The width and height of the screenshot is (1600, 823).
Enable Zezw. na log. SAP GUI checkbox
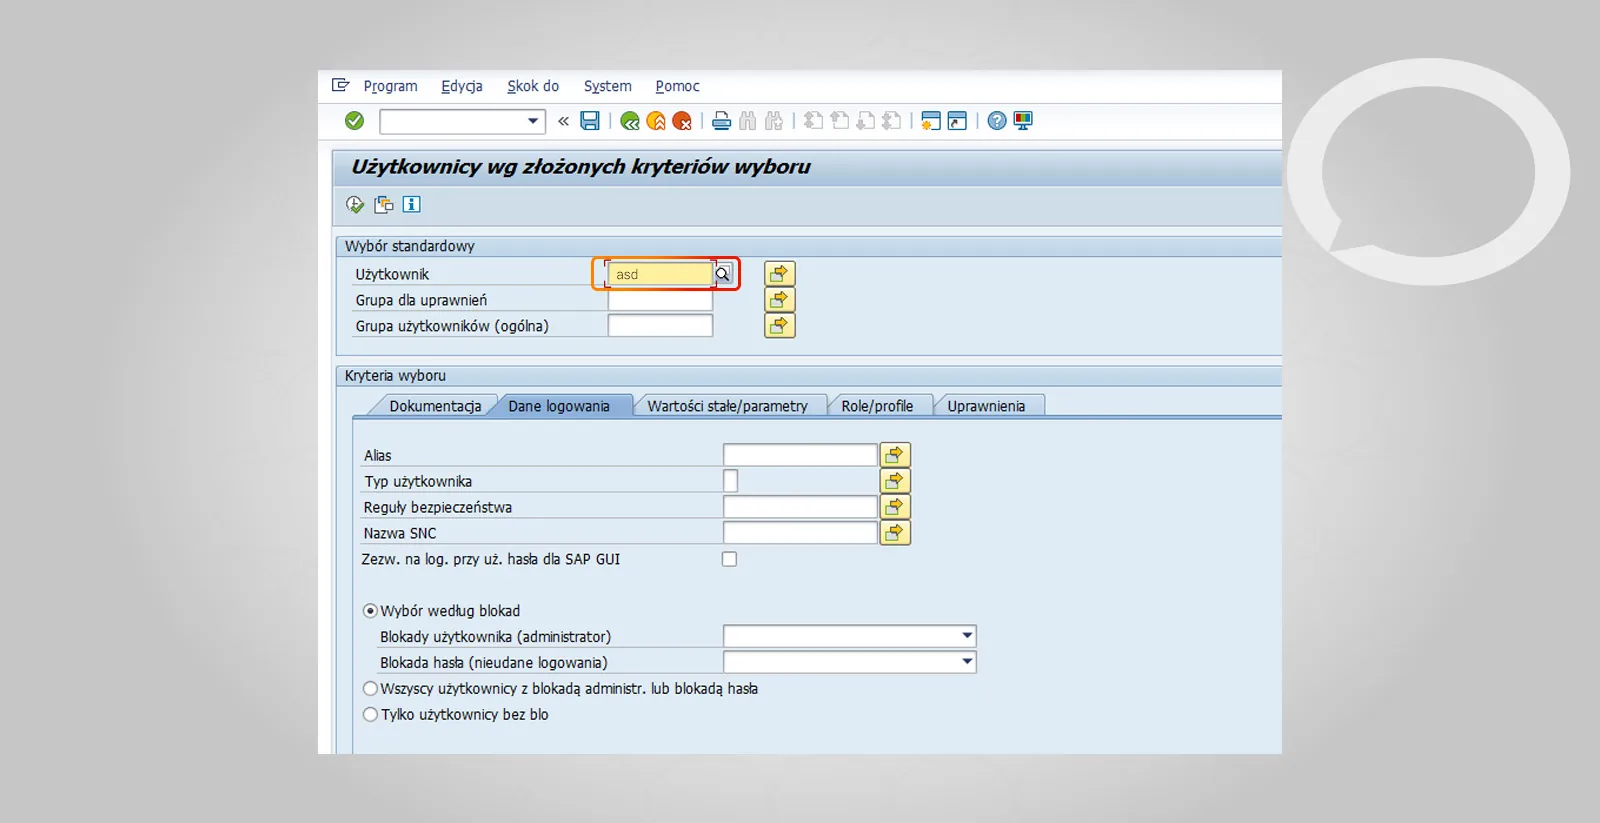click(x=729, y=559)
